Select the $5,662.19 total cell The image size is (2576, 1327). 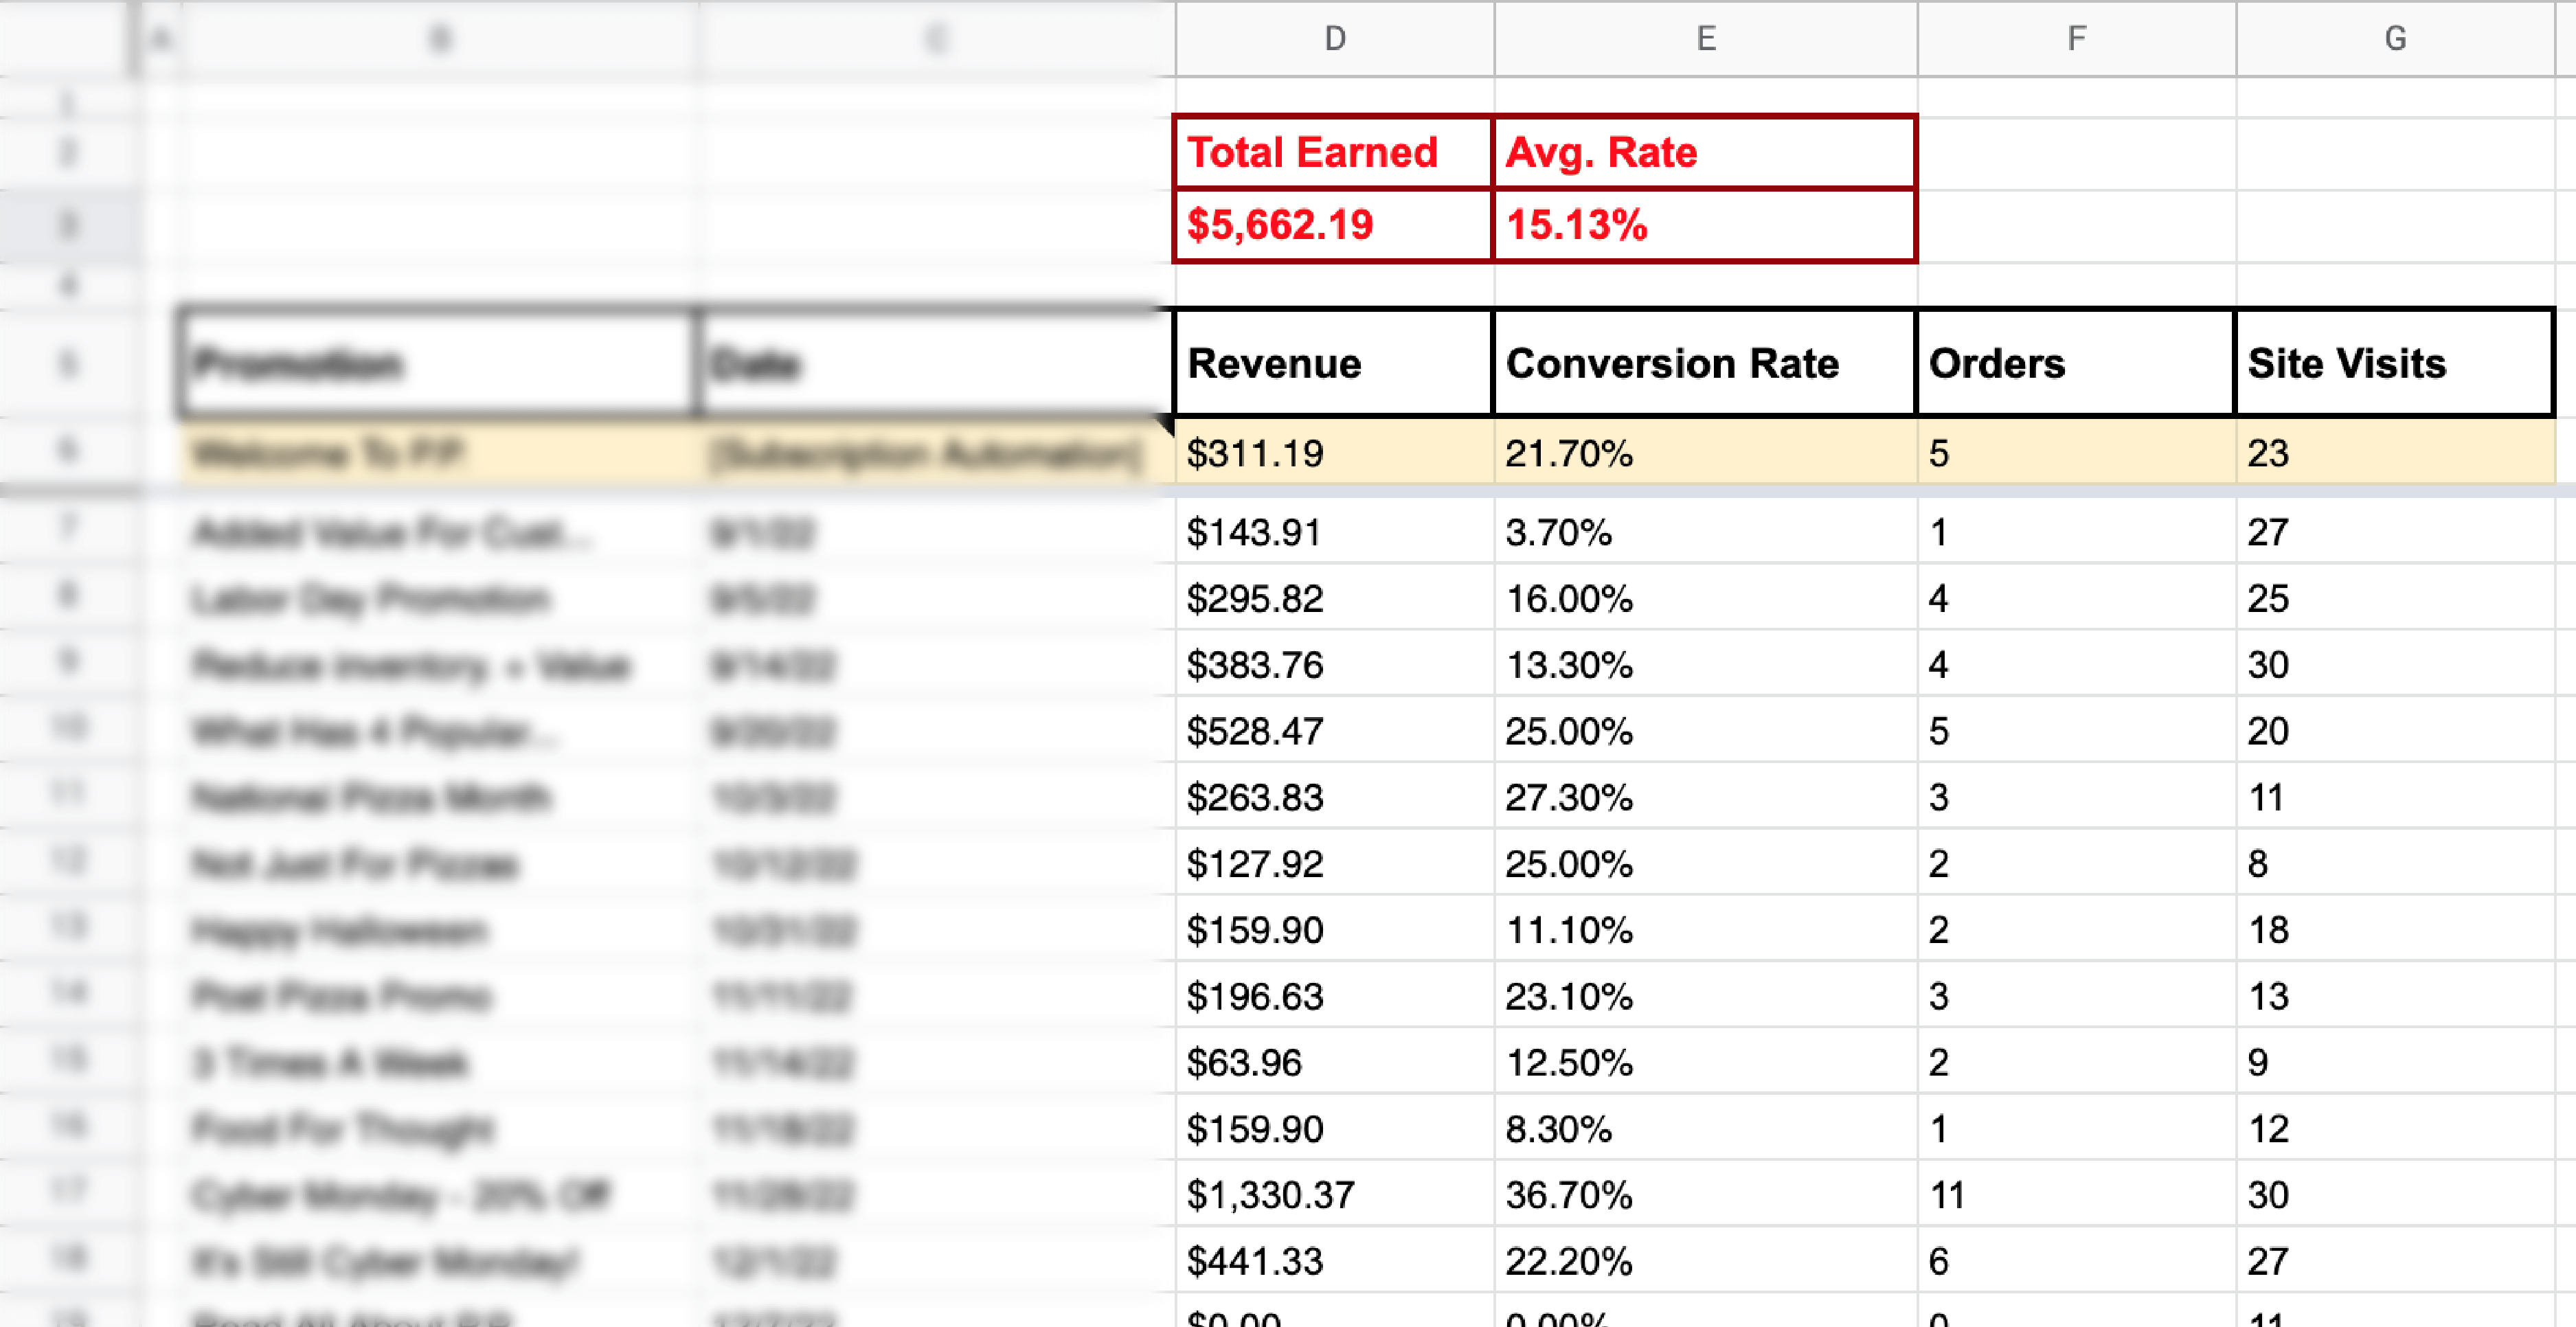point(1334,225)
